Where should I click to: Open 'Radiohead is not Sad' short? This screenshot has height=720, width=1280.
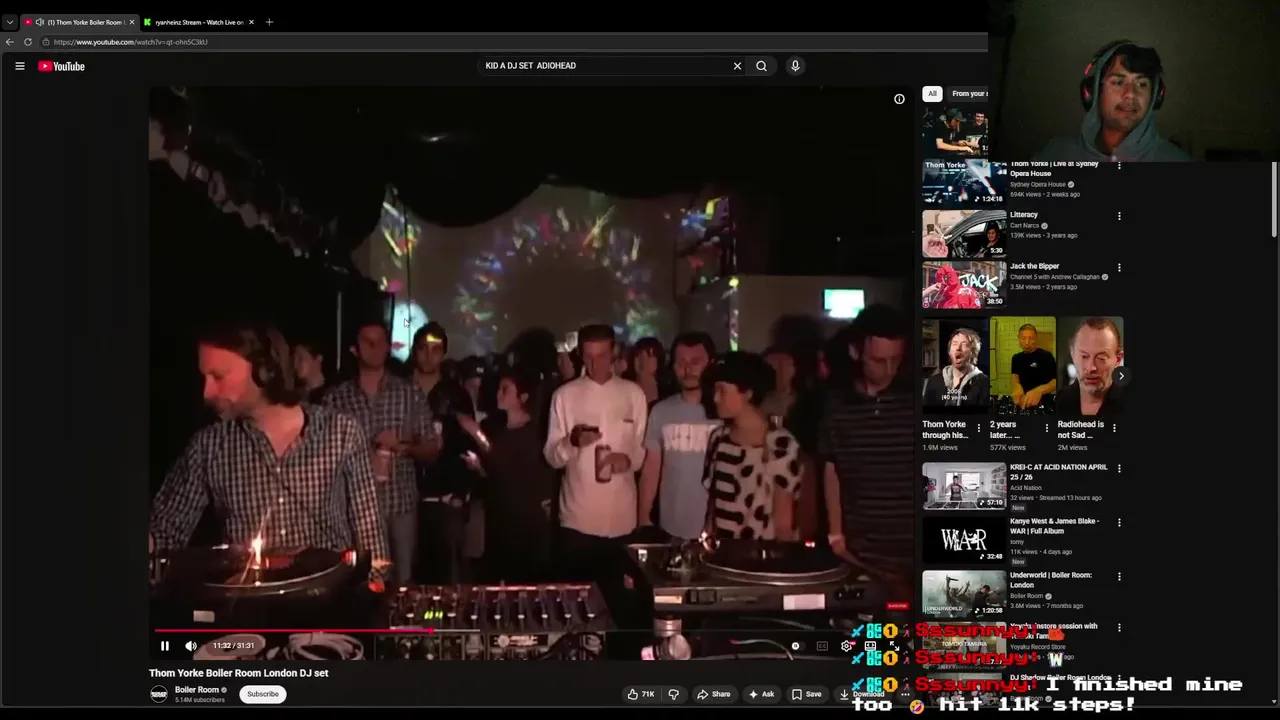[1090, 366]
